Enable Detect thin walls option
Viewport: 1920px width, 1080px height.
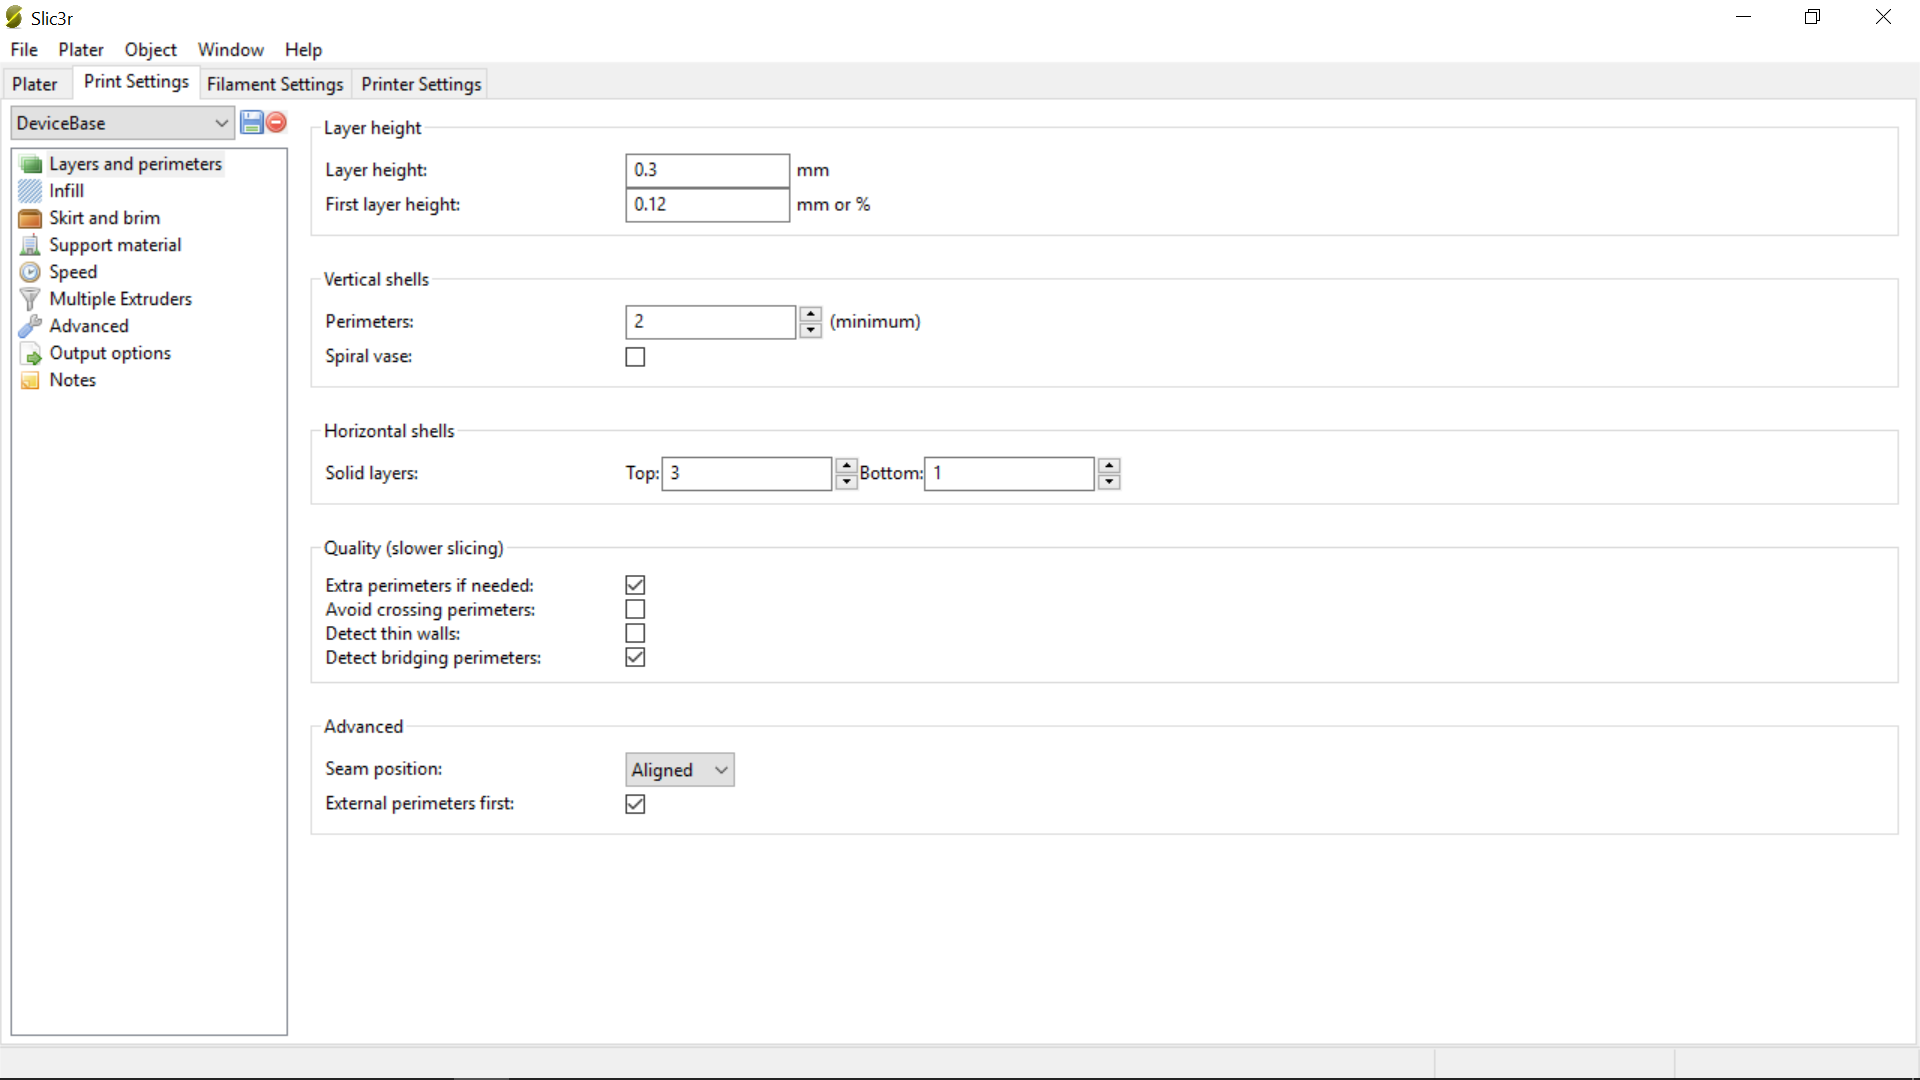pos(635,633)
